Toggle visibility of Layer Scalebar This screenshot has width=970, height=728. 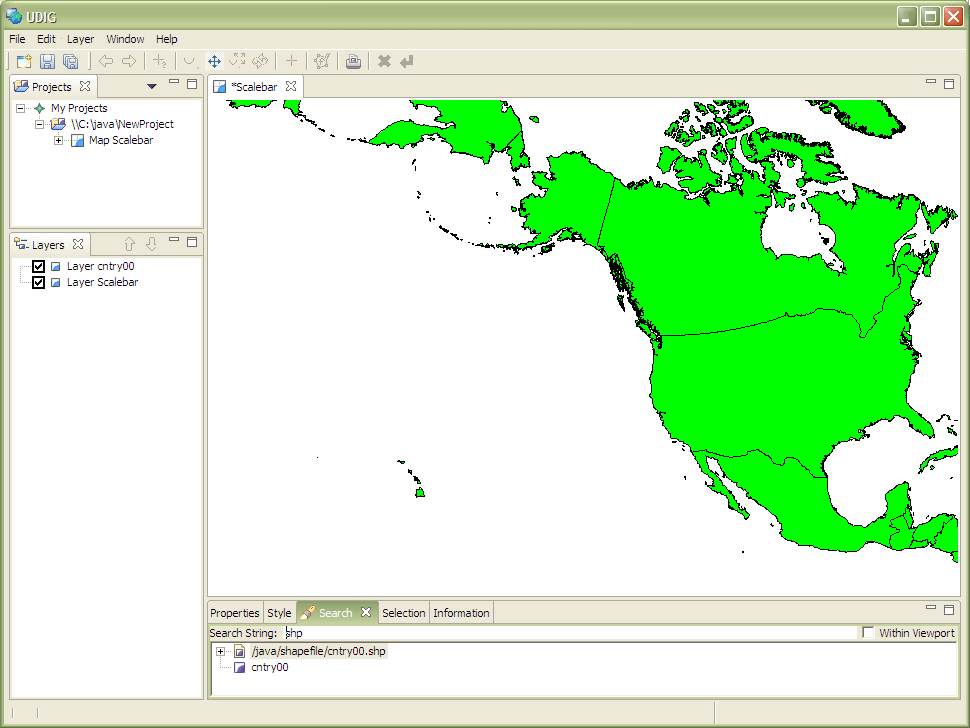(x=39, y=283)
